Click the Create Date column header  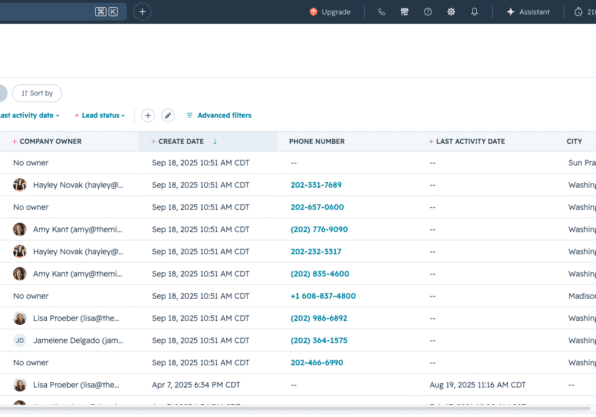point(181,141)
